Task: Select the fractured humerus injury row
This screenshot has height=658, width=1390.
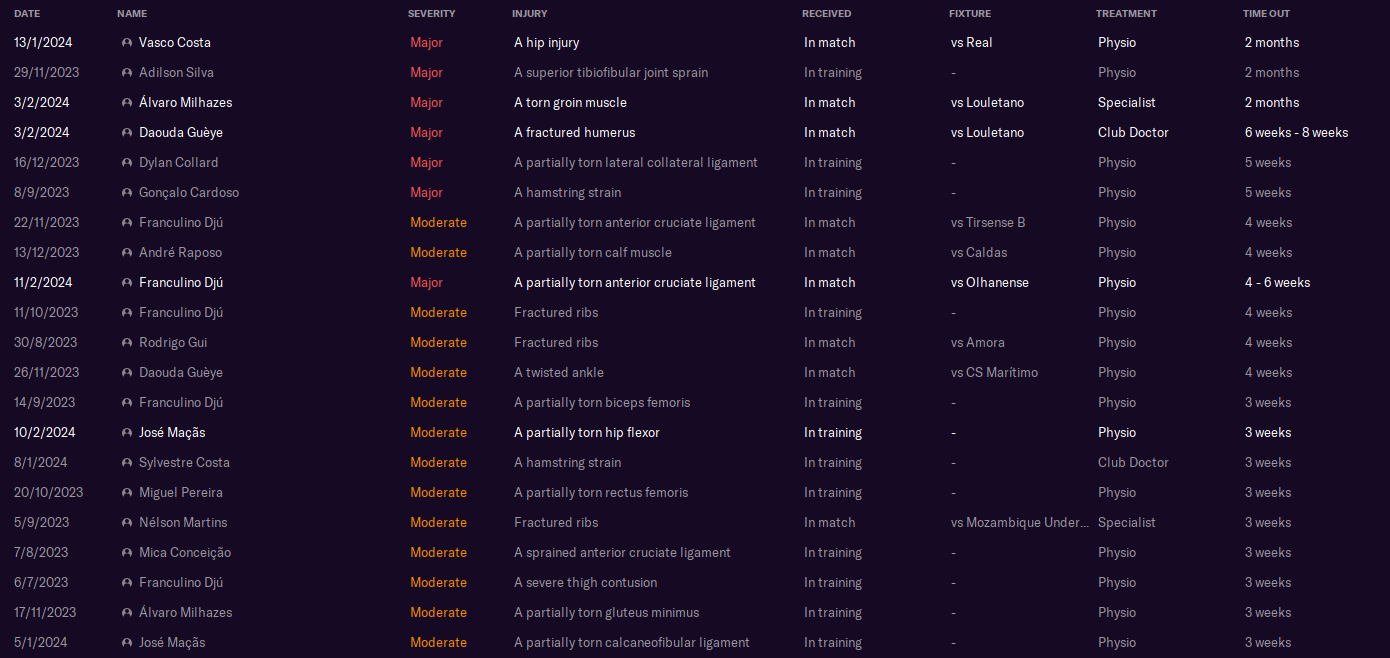Action: (x=574, y=133)
